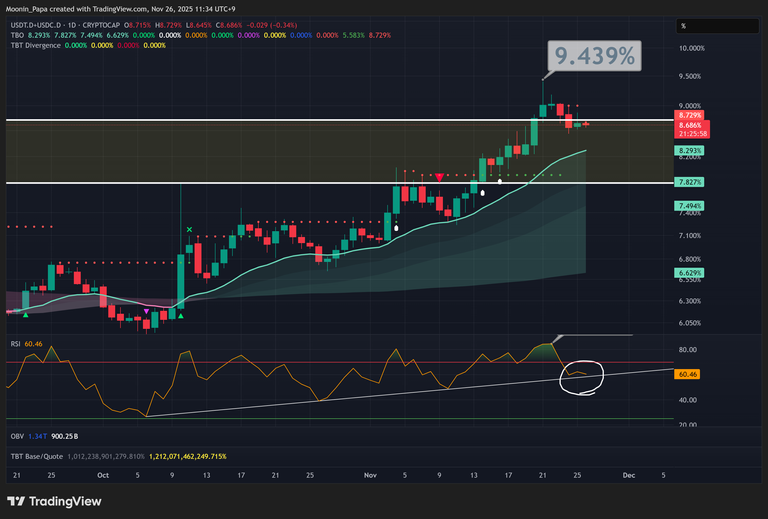Select the OBV pane legend label
Screen dimensions: 768x519
click(x=16, y=437)
